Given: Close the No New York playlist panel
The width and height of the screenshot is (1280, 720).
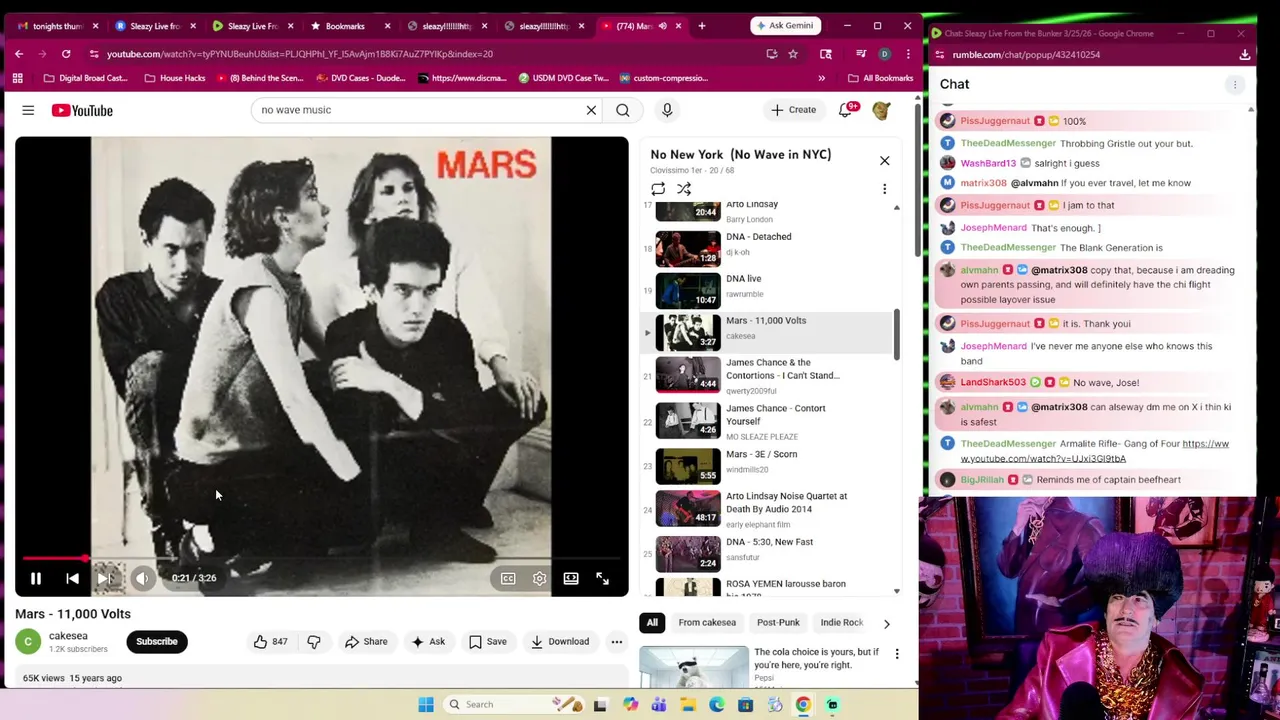Looking at the screenshot, I should tap(884, 161).
